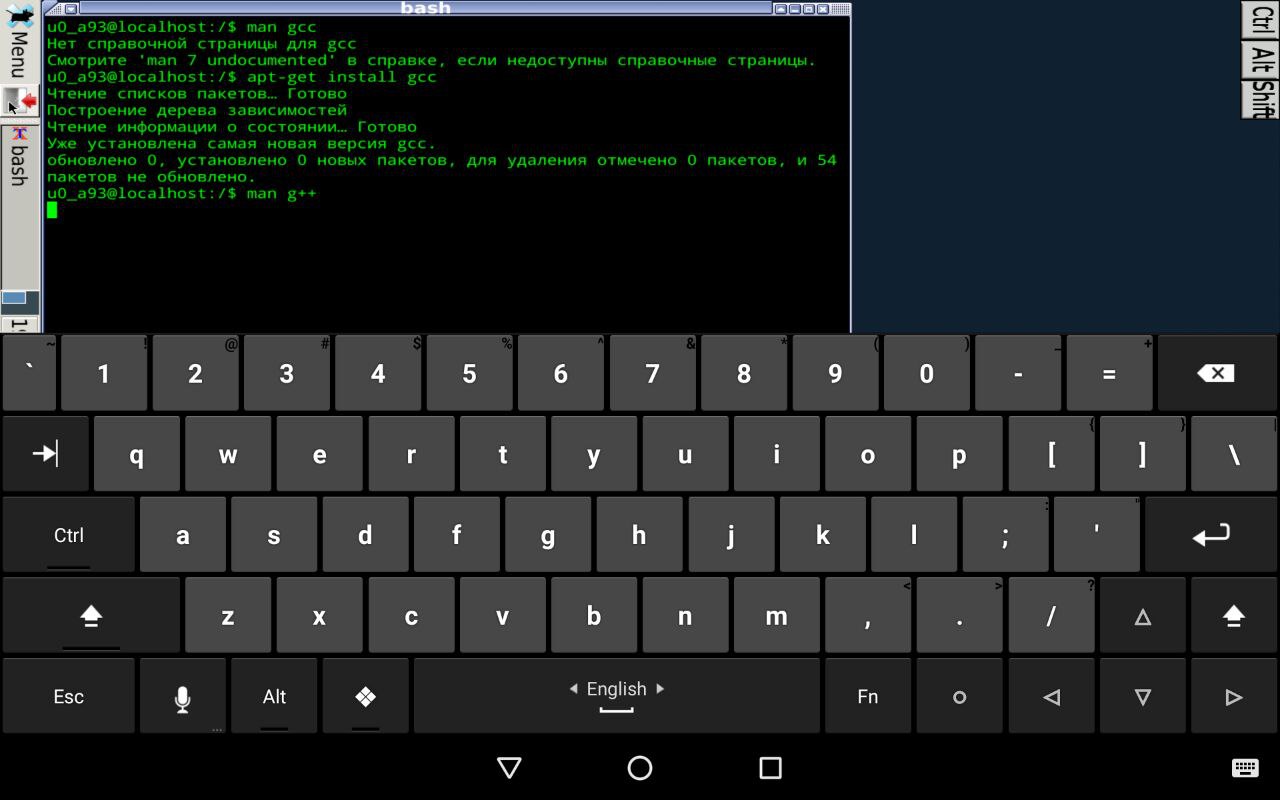Tap the English space bar
The height and width of the screenshot is (800, 1280).
[x=617, y=697]
